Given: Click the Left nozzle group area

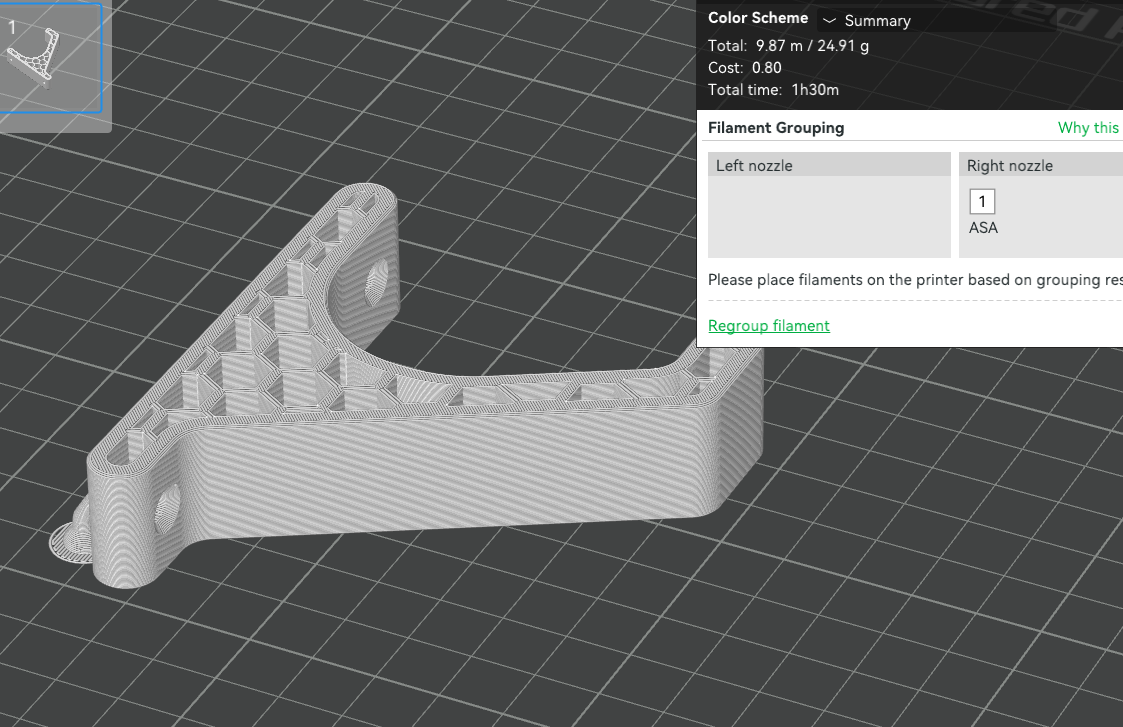Looking at the screenshot, I should [829, 205].
